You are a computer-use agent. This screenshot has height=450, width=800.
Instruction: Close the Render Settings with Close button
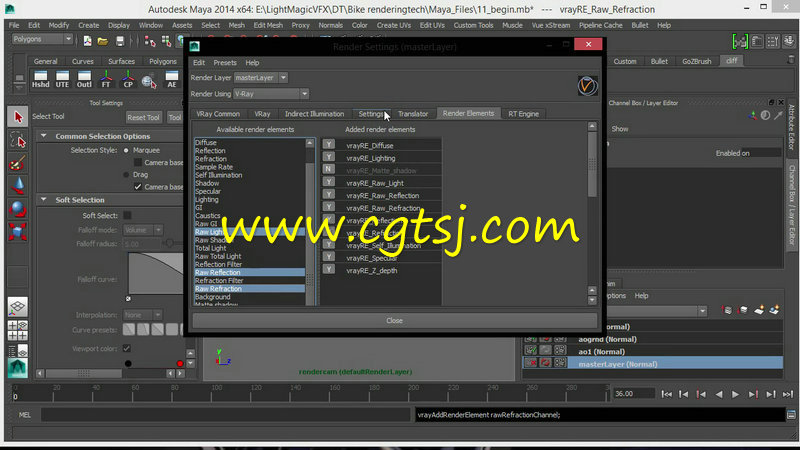pos(394,320)
